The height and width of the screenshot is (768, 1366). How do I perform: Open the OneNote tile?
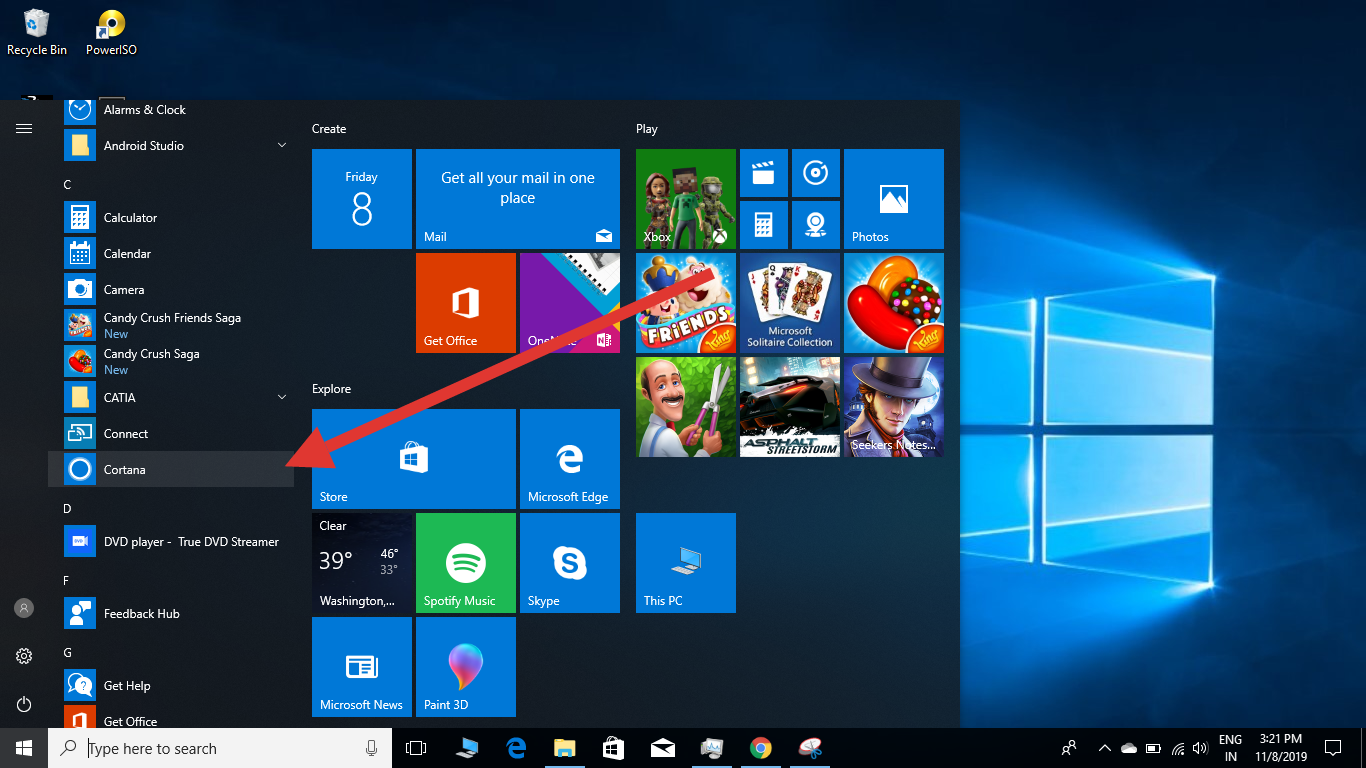(x=570, y=303)
